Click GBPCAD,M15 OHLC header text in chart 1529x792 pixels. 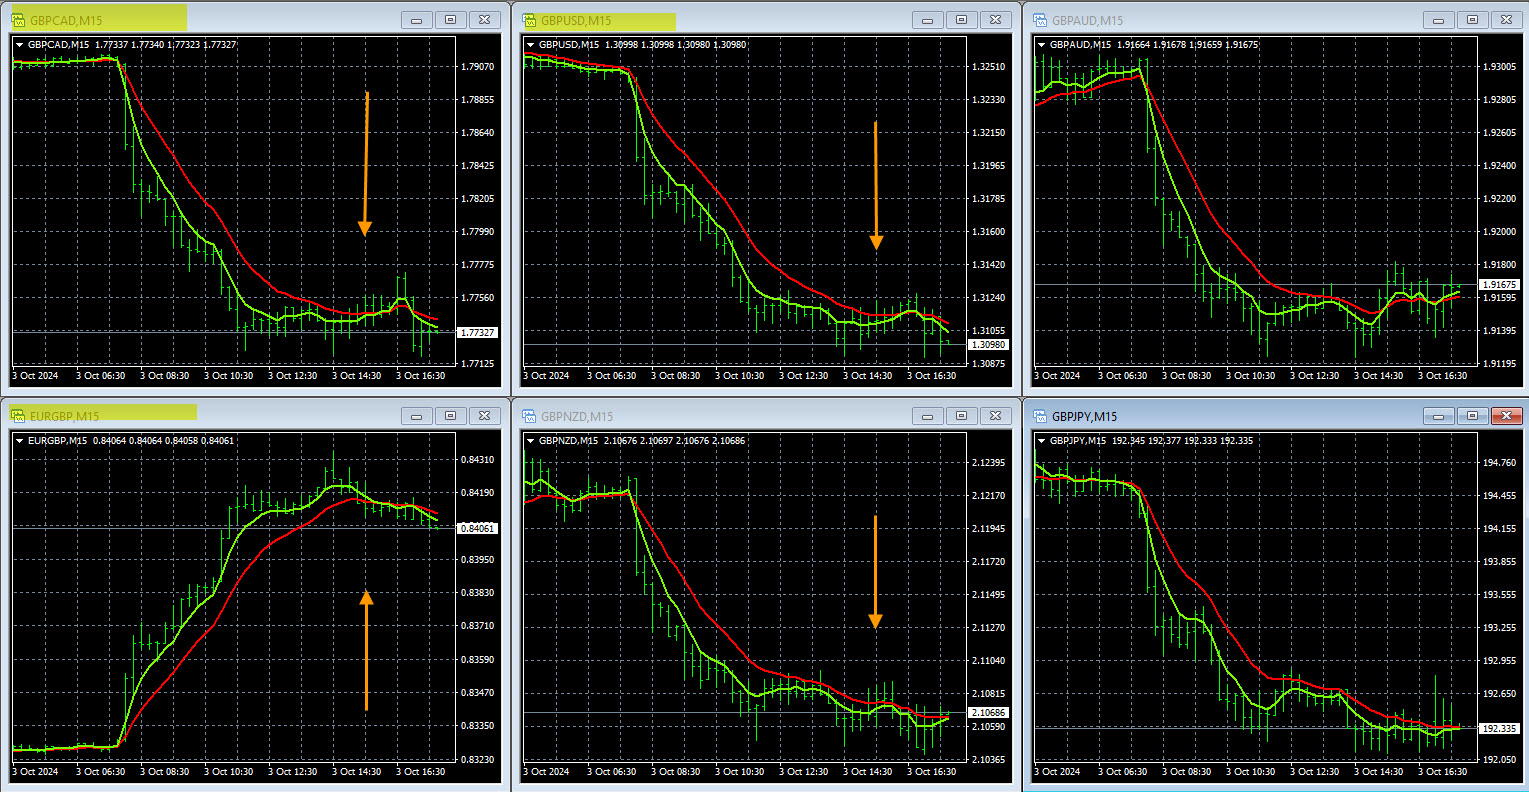(132, 45)
